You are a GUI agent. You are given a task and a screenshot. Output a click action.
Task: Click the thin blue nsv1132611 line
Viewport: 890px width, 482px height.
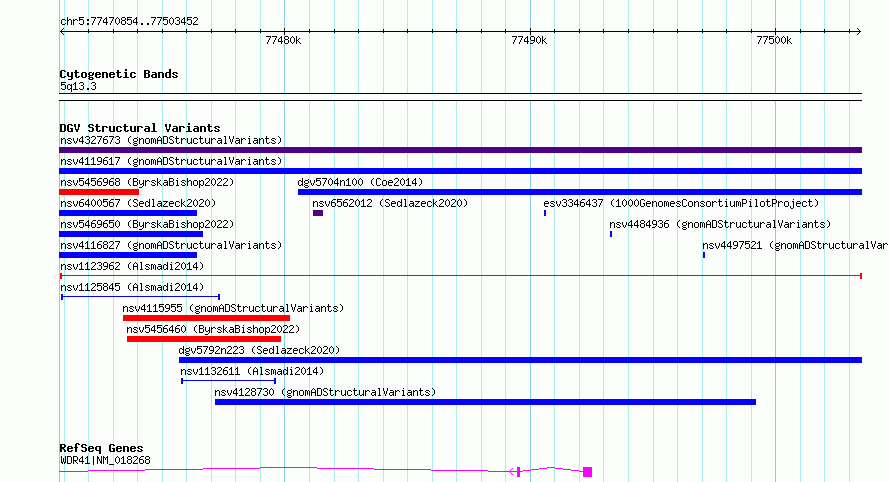(228, 381)
